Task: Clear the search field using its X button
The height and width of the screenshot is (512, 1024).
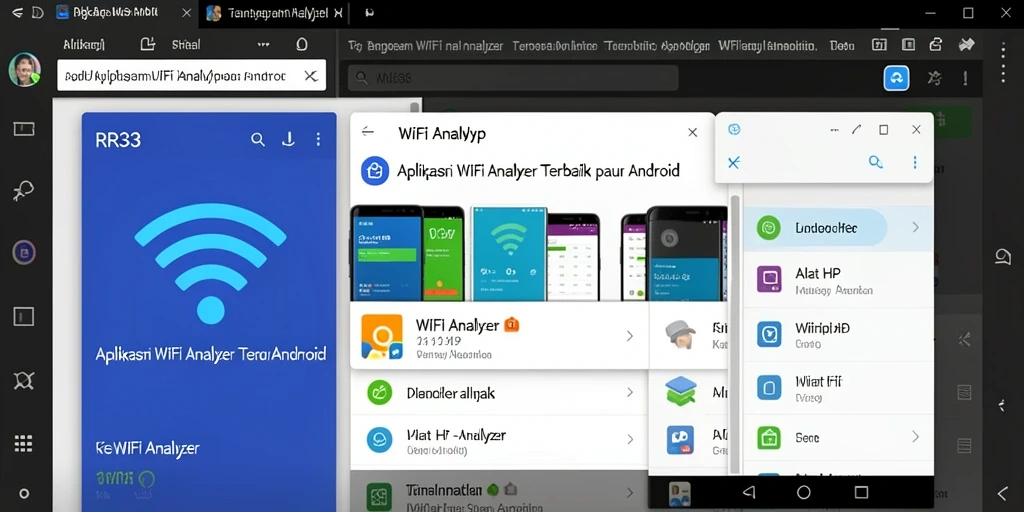Action: click(311, 76)
